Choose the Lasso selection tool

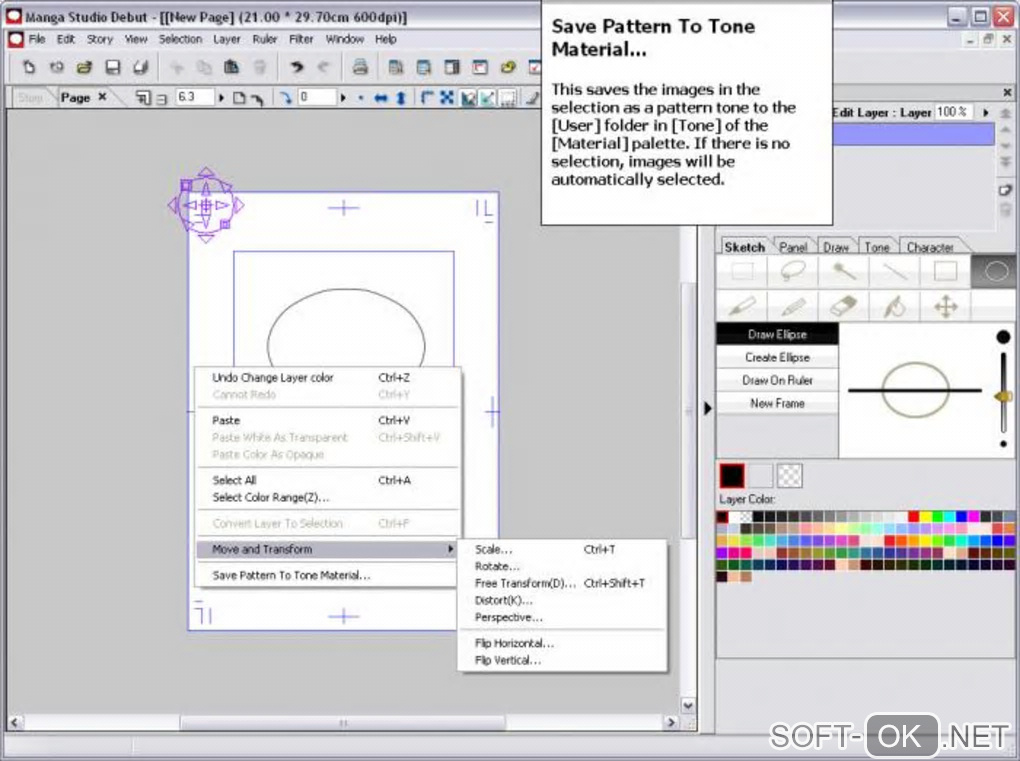click(x=793, y=271)
